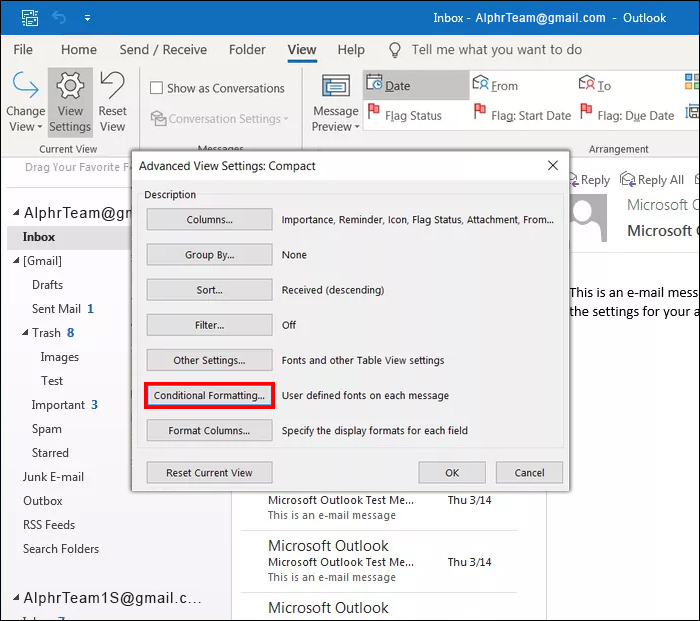Open the Outbox folder

(x=42, y=501)
